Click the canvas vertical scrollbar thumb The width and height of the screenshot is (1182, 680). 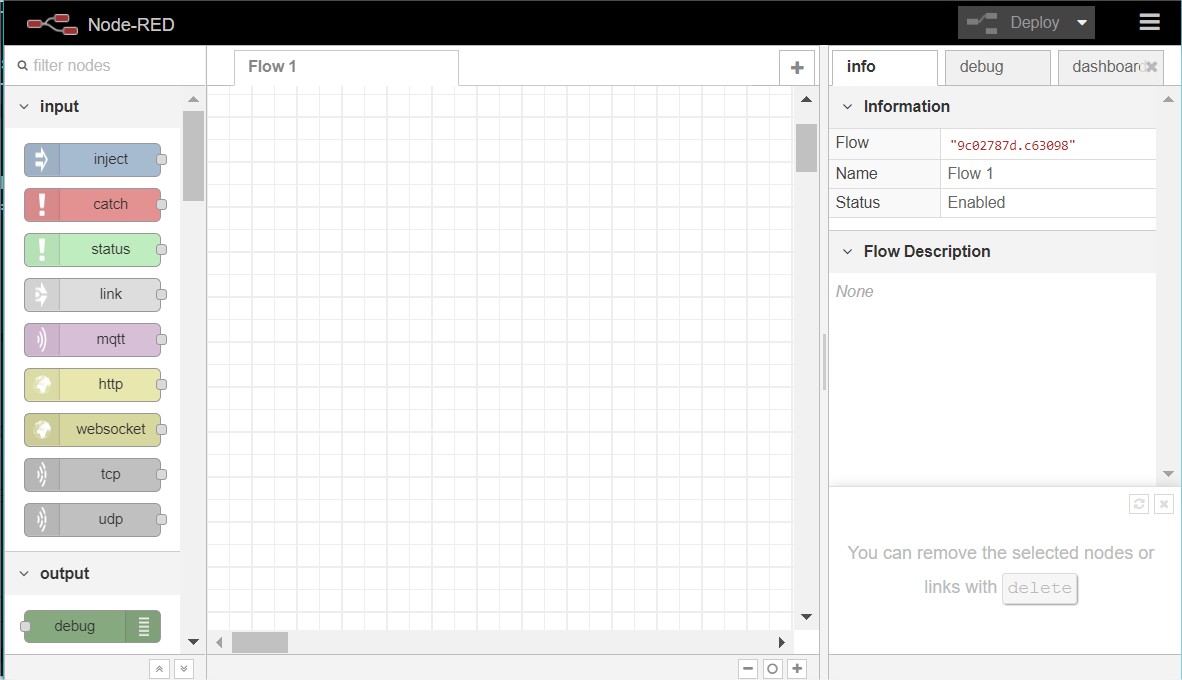click(806, 148)
